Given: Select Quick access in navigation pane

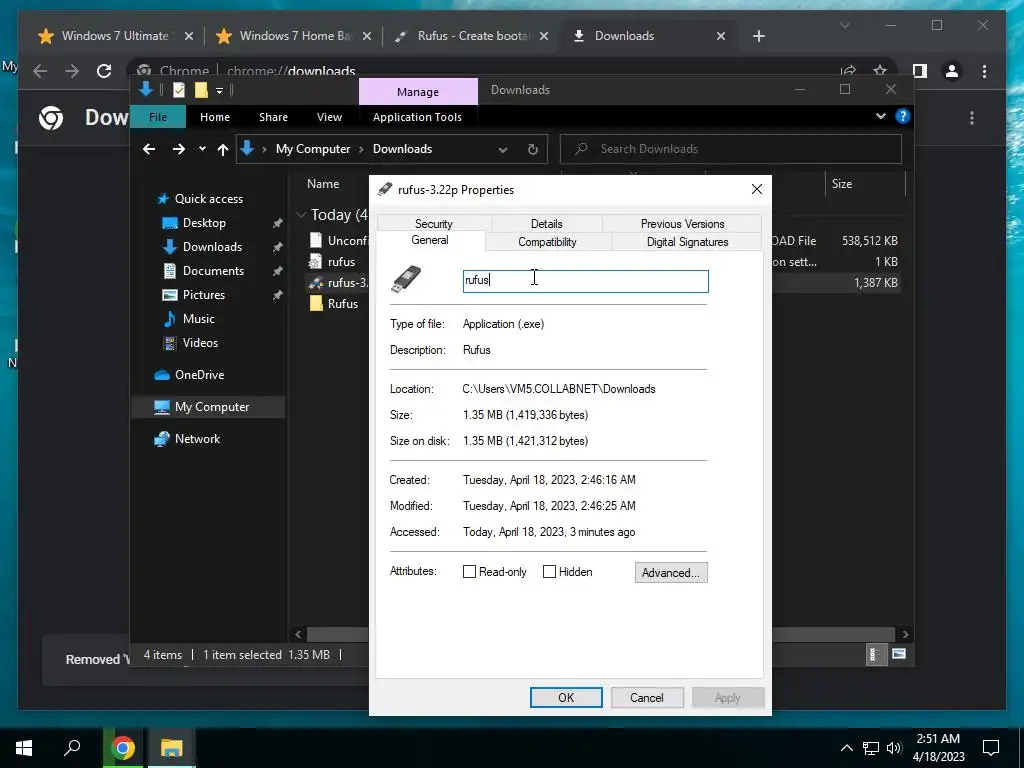Looking at the screenshot, I should tap(208, 199).
